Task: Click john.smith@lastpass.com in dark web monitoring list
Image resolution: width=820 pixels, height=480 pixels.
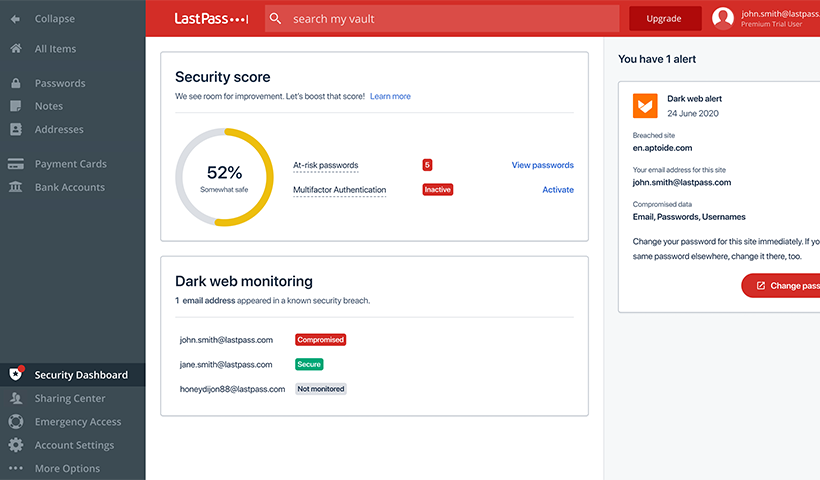Action: tap(226, 340)
